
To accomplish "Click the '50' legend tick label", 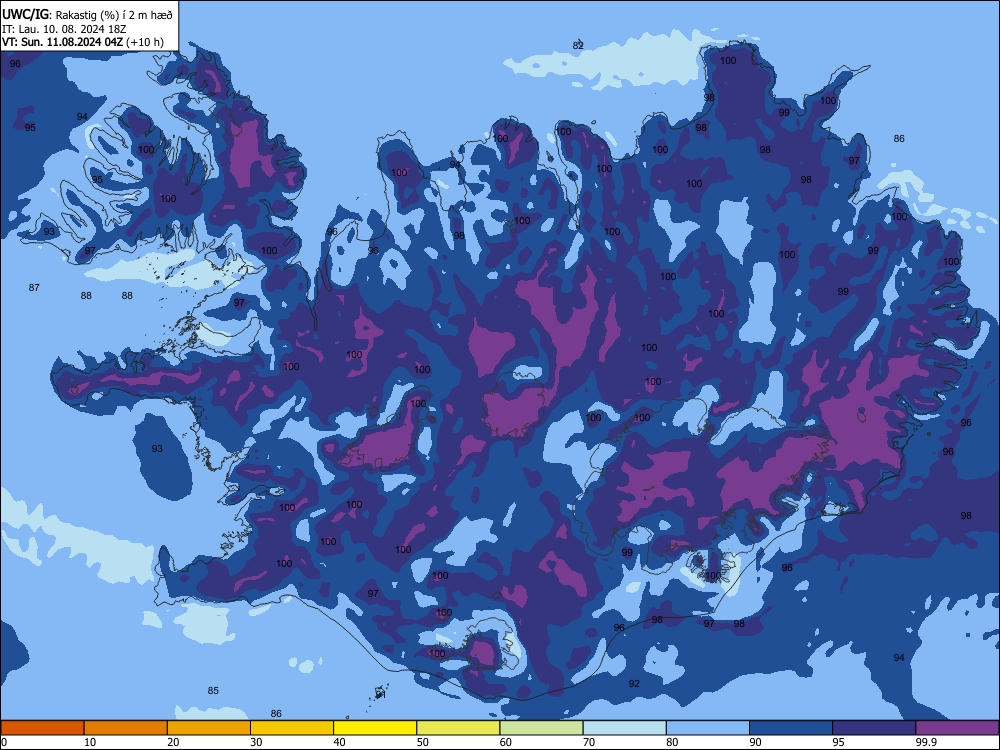I will point(422,742).
